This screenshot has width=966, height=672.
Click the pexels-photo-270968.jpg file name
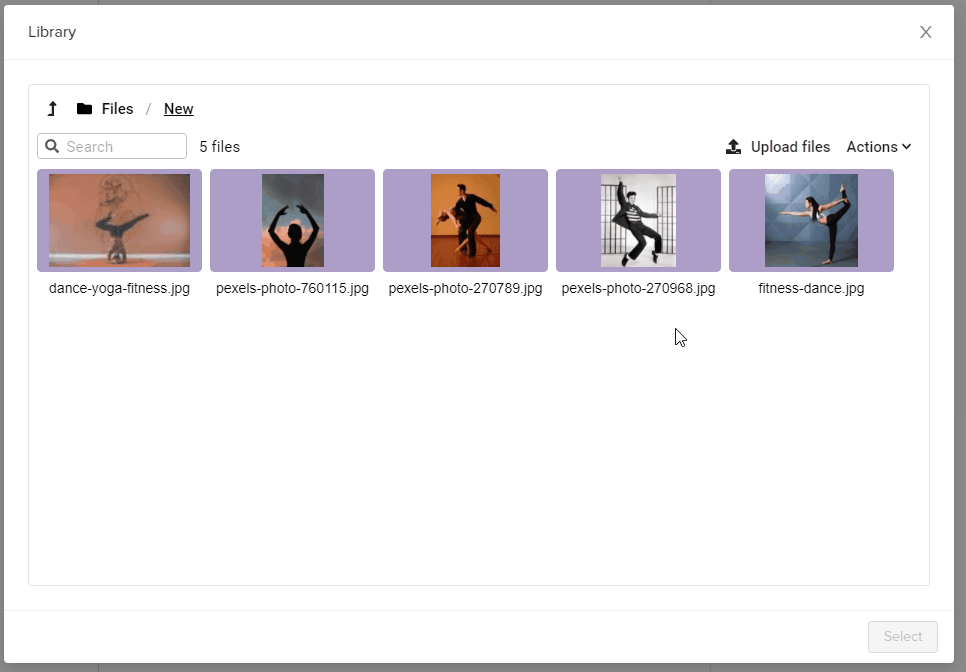[x=638, y=288]
